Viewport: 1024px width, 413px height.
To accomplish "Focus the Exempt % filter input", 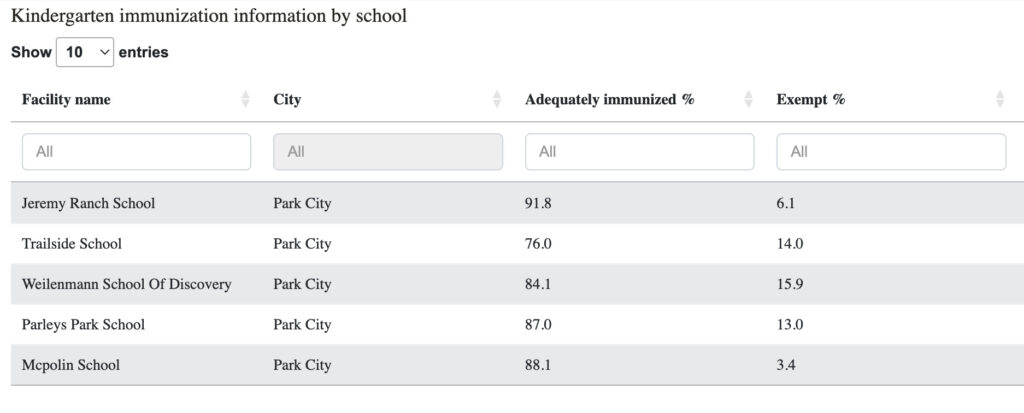I will coord(891,152).
